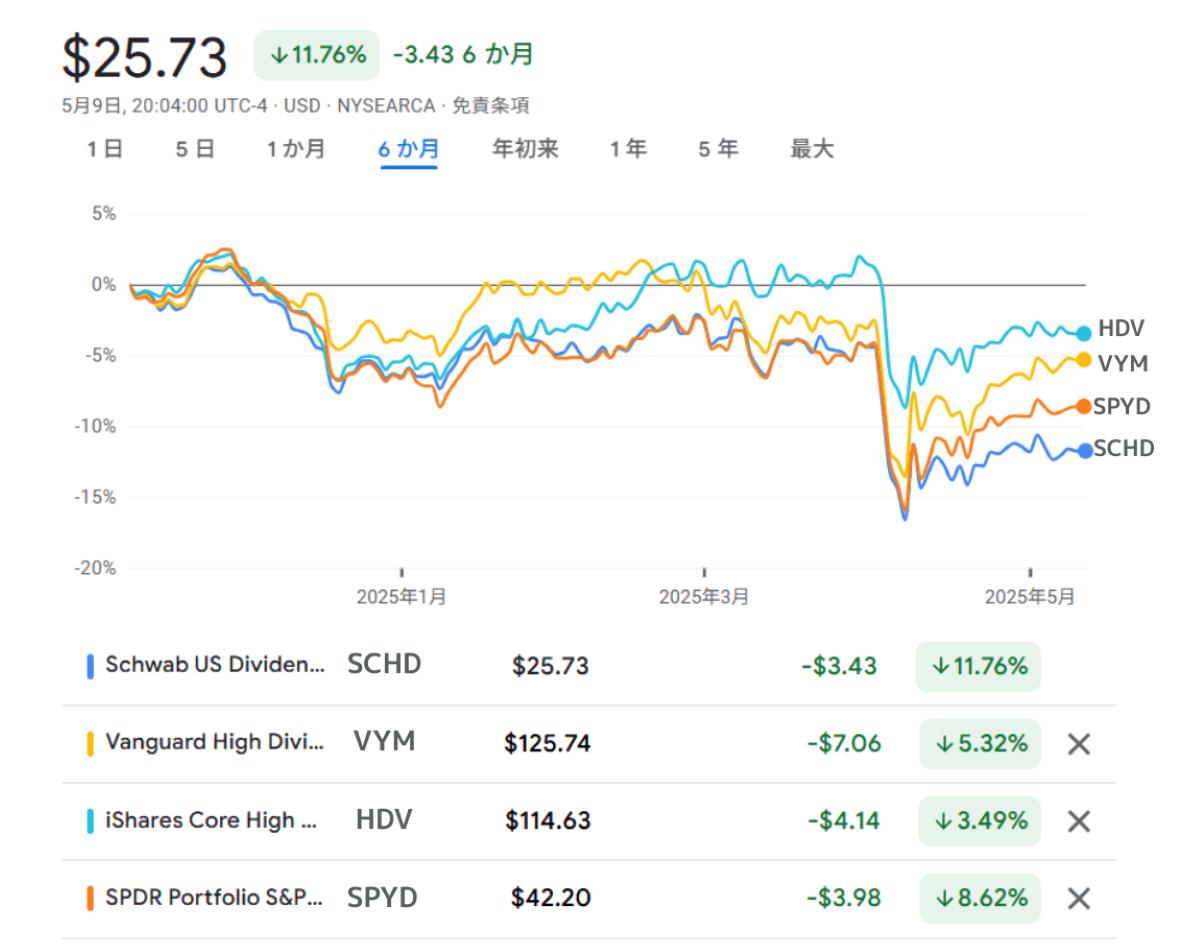Click the VYM label beside the chart
Screen dimensions: 1200x949
pyautogui.click(x=1121, y=365)
